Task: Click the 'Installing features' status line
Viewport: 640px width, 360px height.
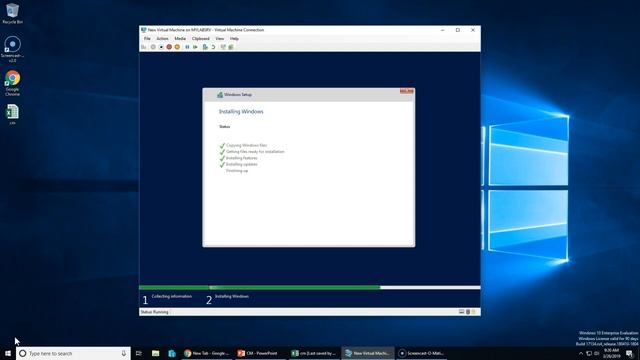Action: (242, 158)
